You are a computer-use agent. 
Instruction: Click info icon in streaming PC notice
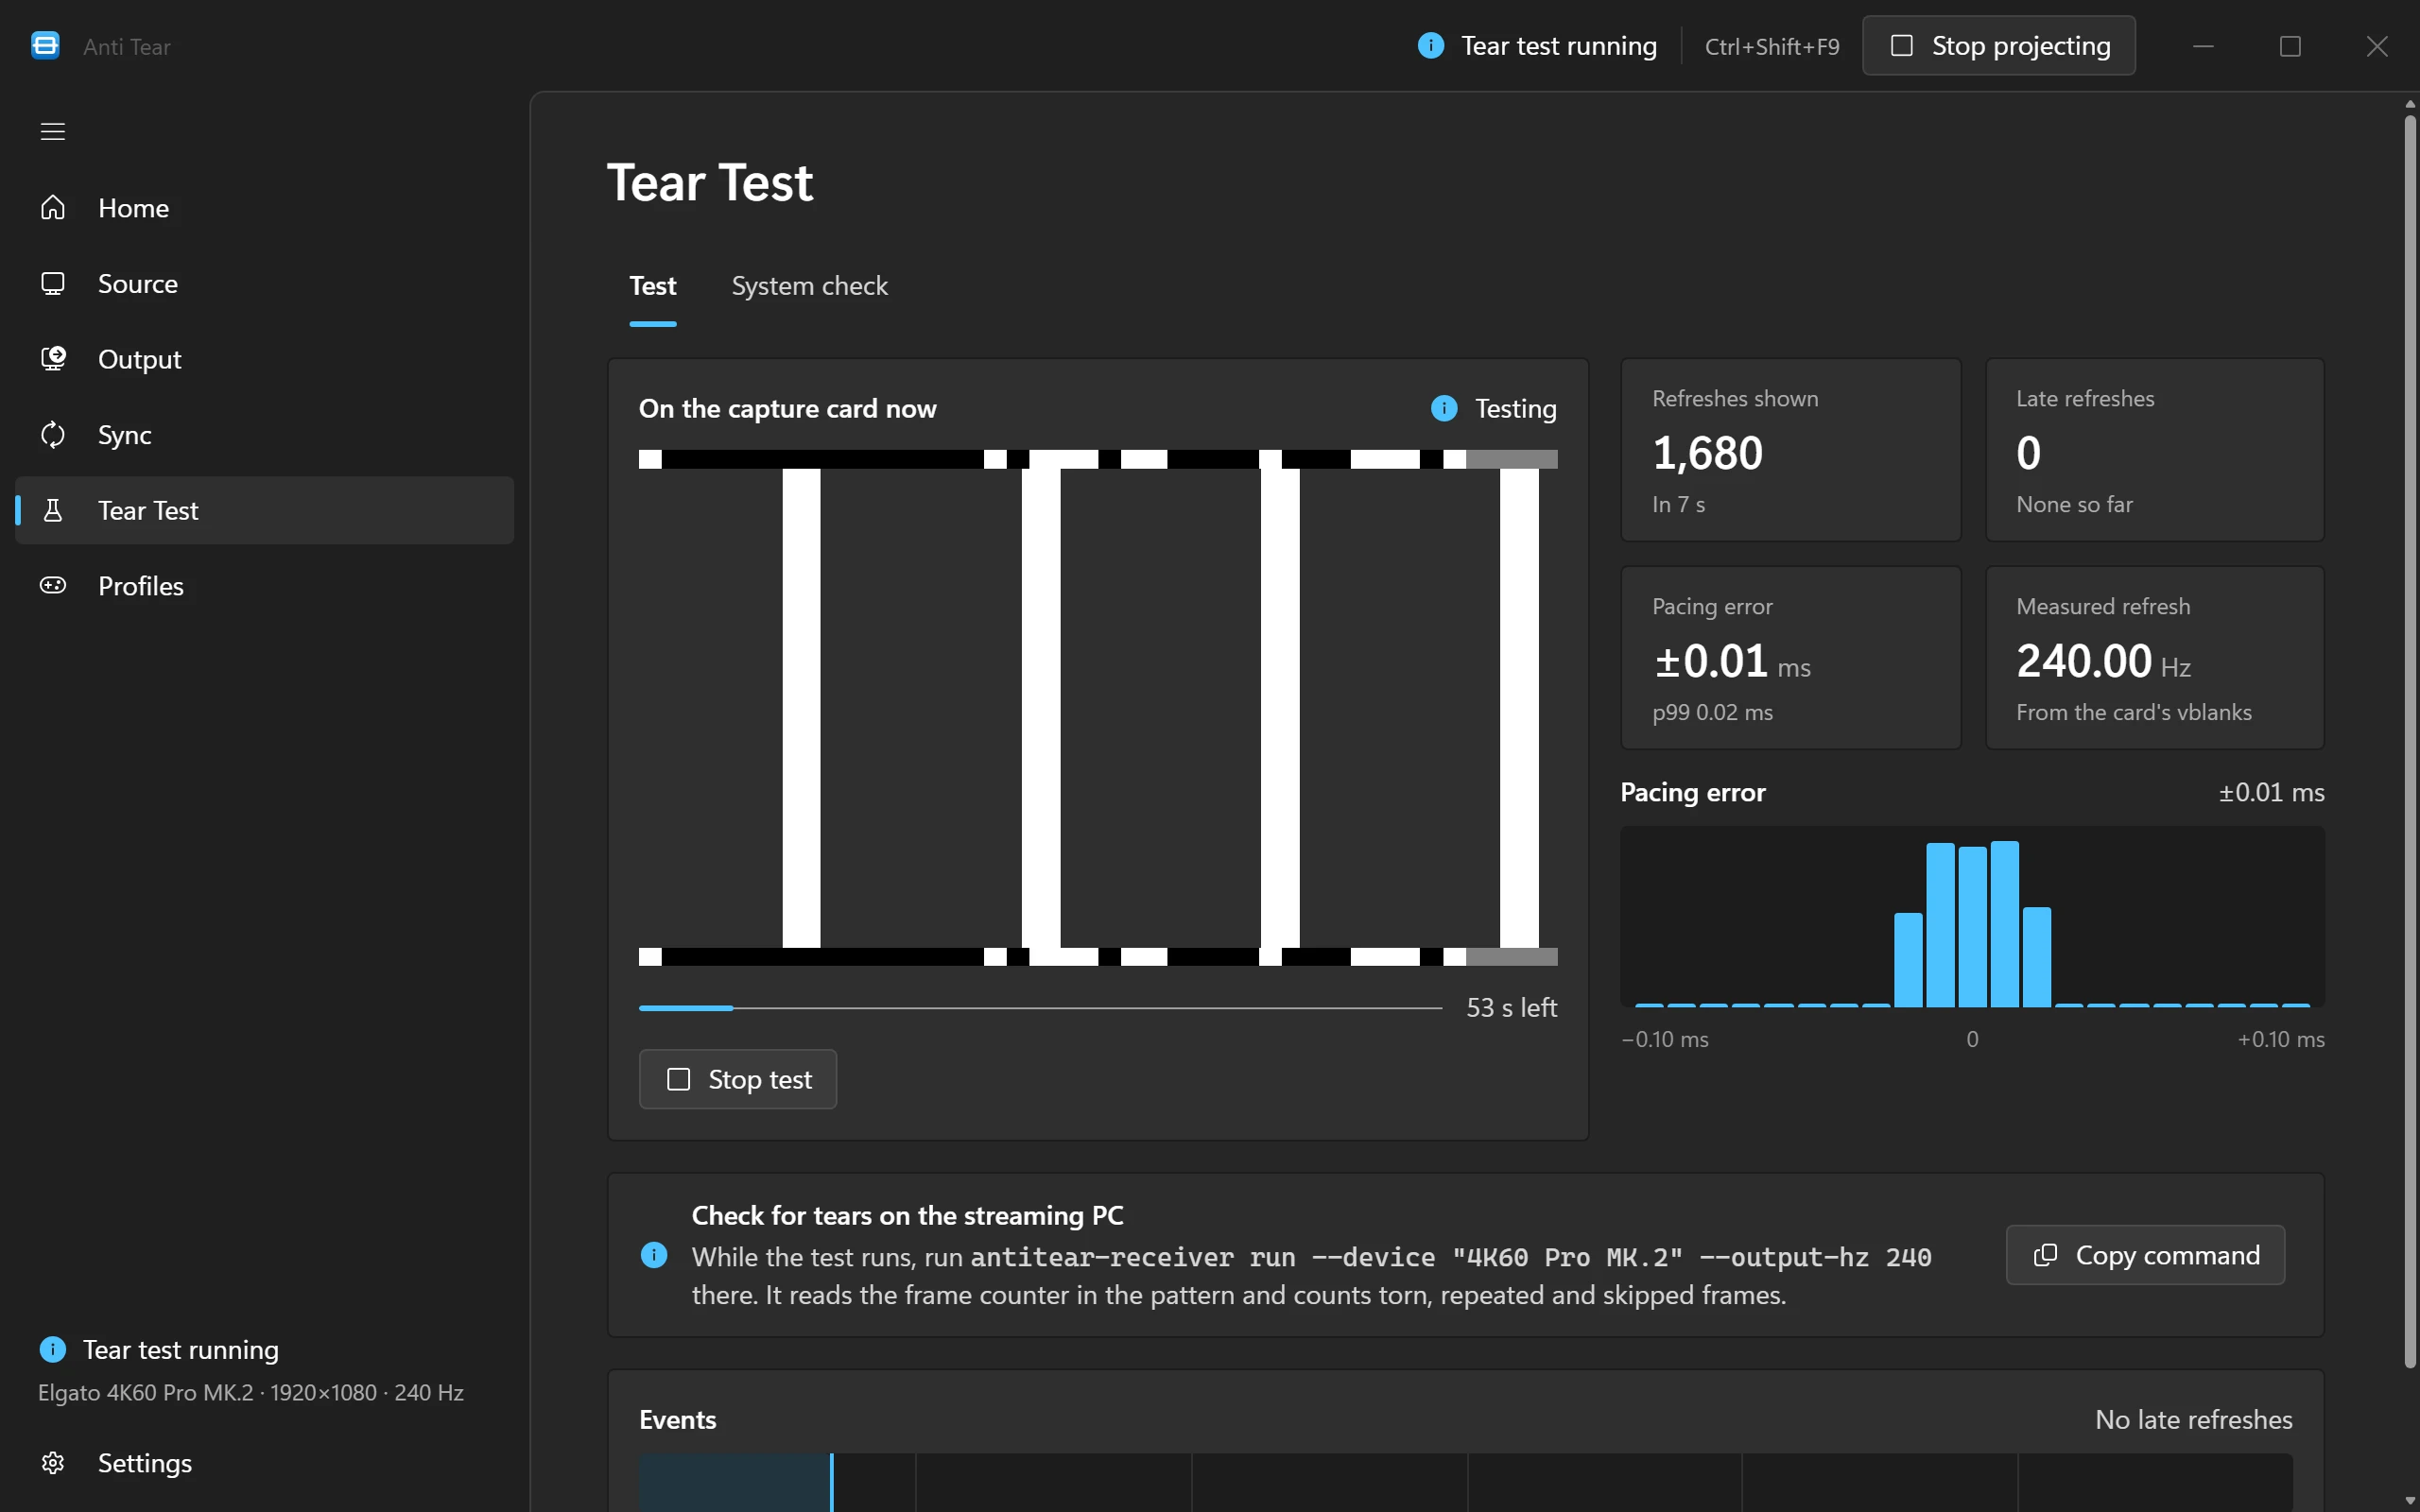click(654, 1255)
